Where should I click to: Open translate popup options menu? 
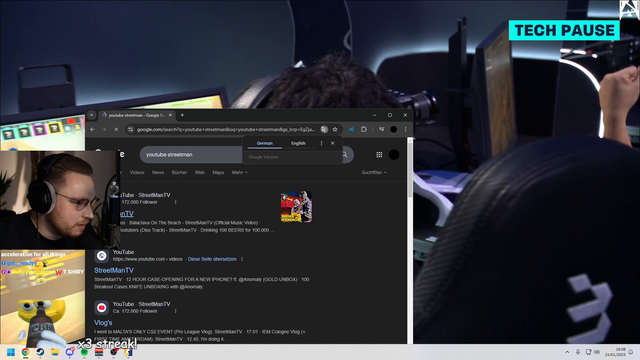(321, 143)
